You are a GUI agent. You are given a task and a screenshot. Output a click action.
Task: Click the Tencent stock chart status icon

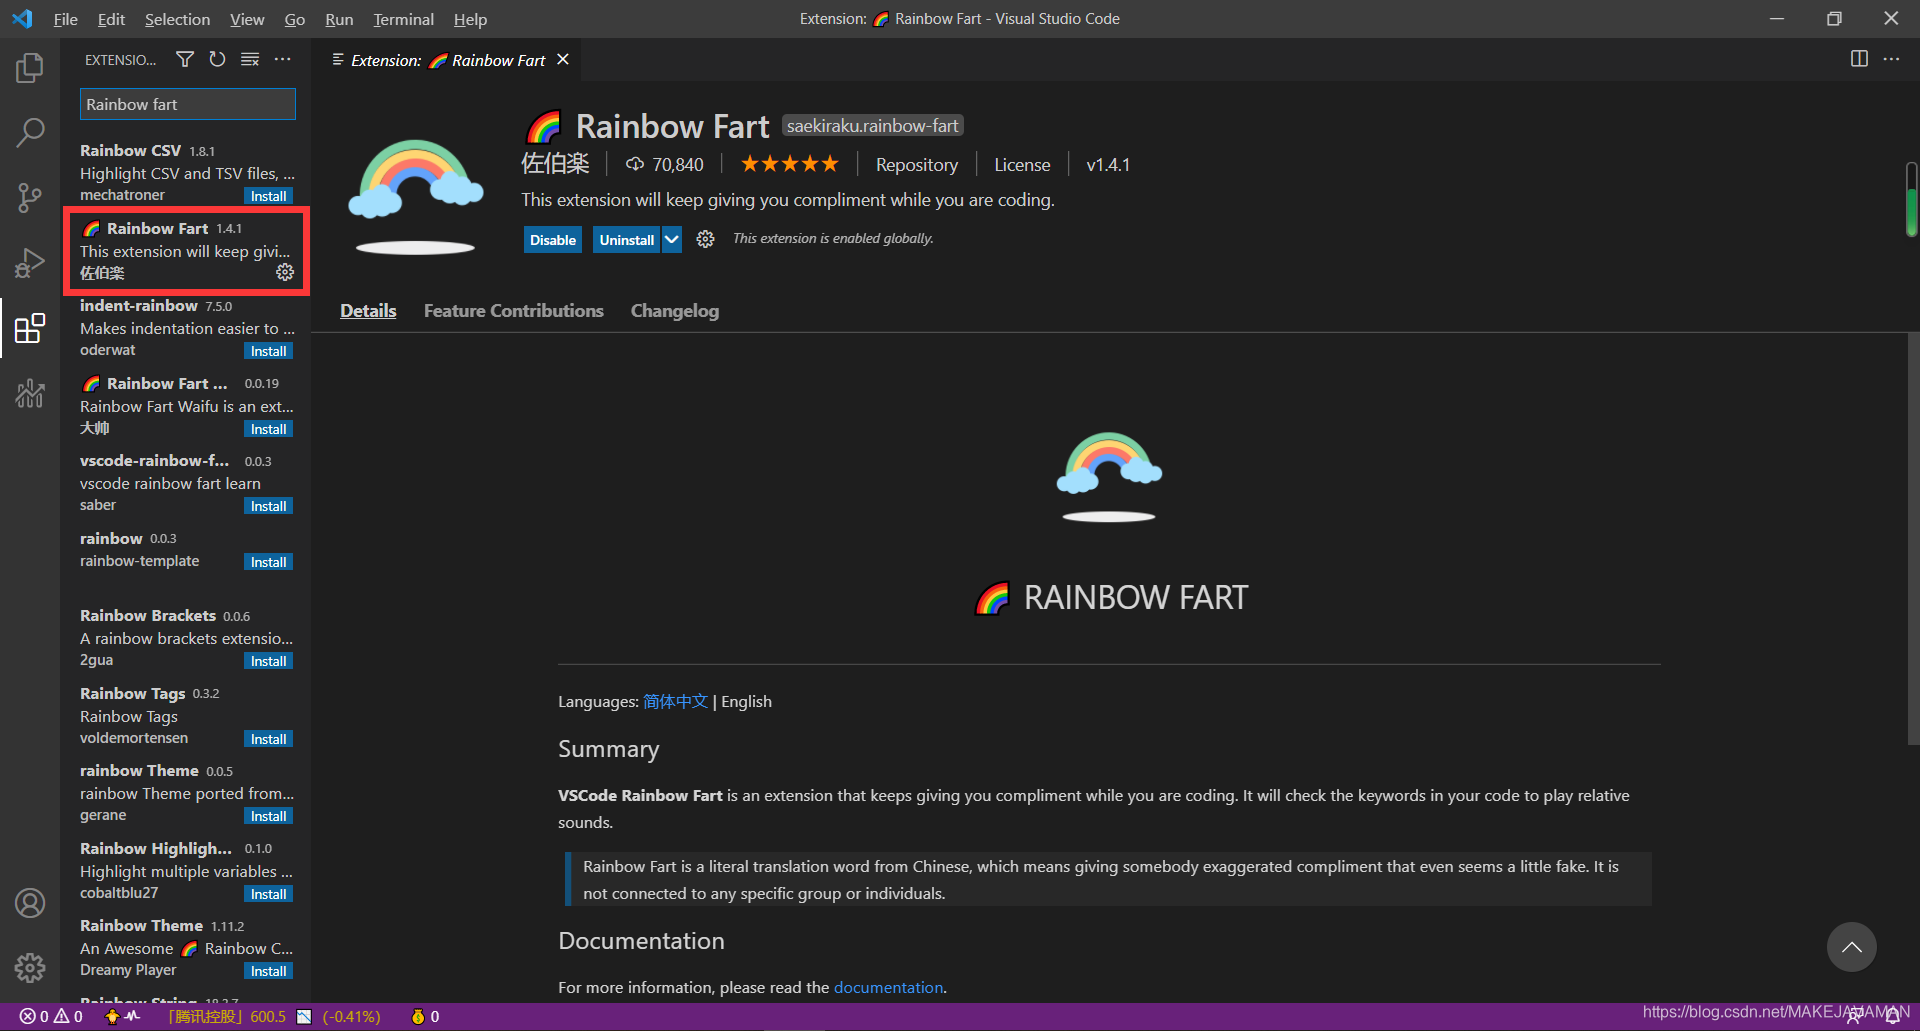pyautogui.click(x=304, y=1016)
